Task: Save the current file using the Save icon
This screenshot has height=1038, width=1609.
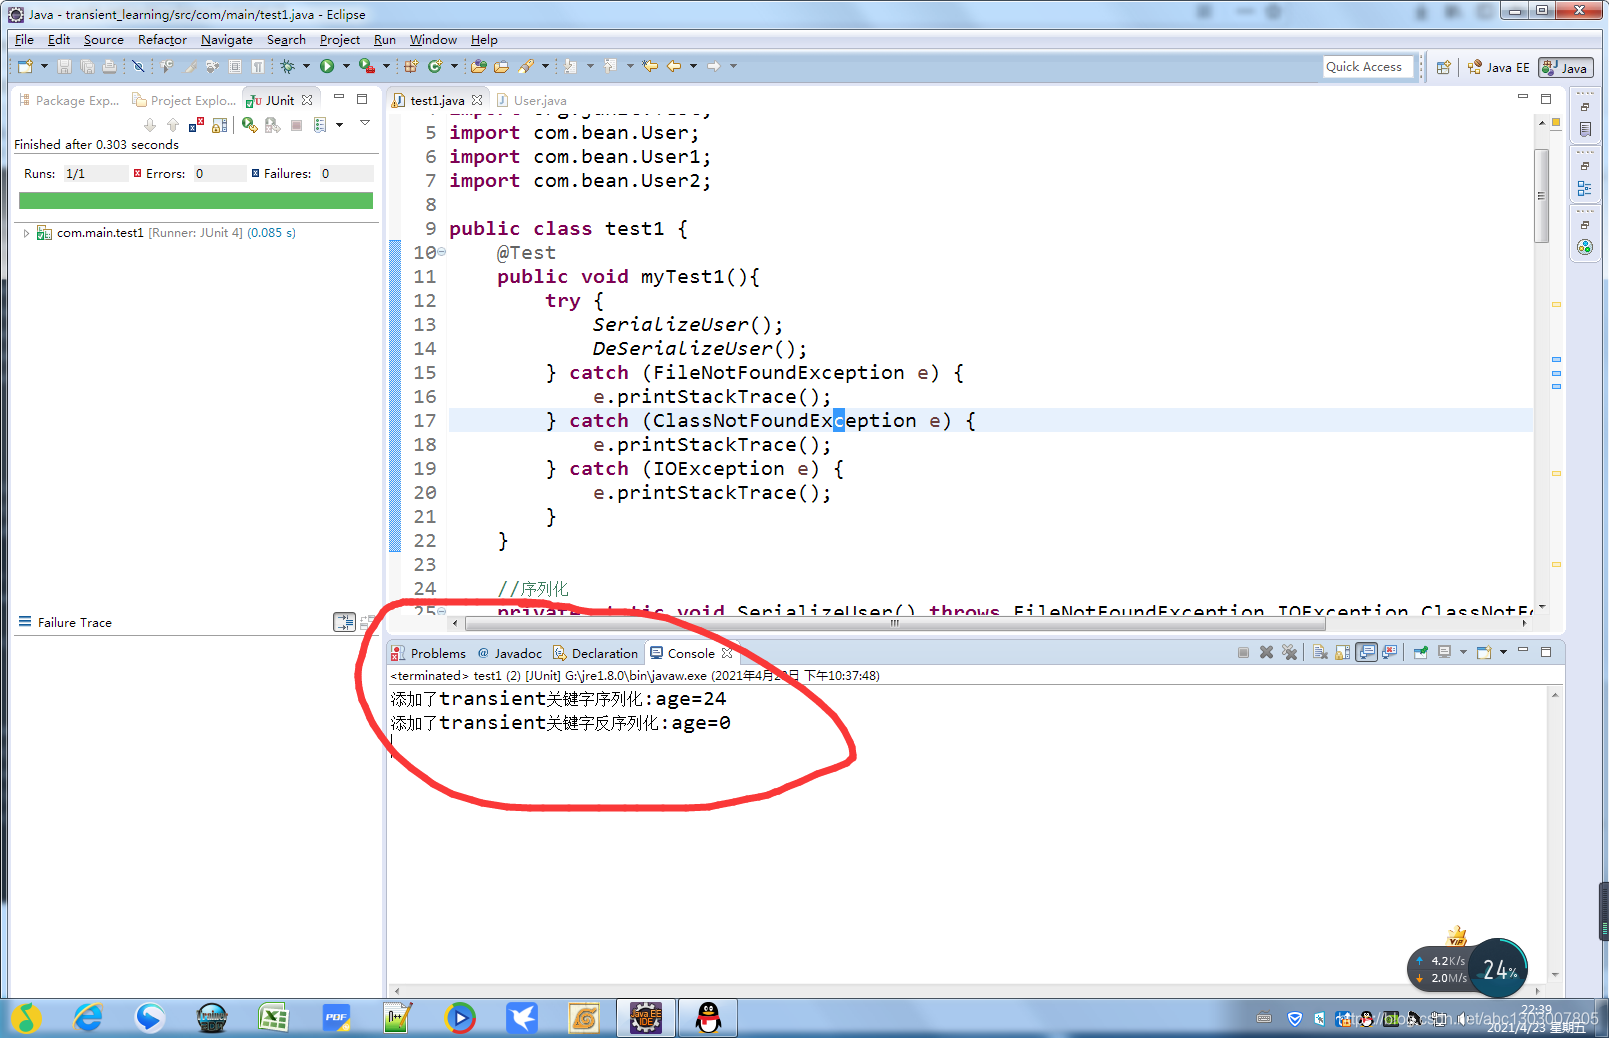Action: point(64,66)
